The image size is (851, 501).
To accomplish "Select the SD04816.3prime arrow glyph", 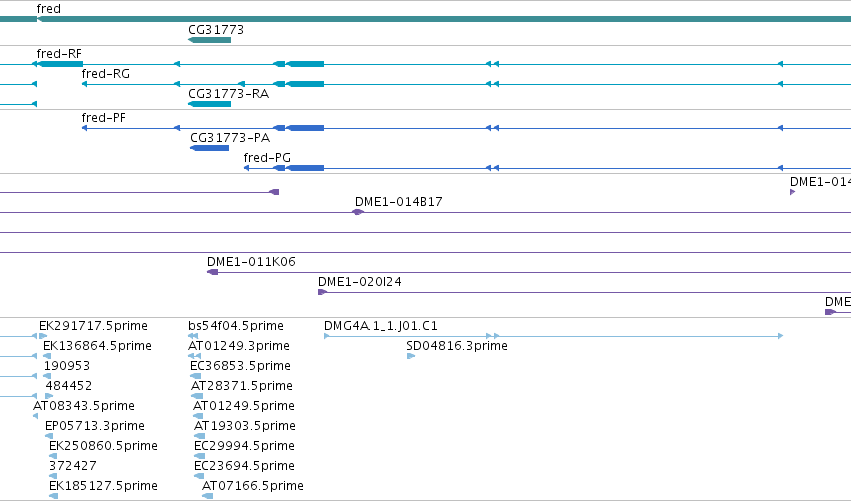I will [411, 356].
